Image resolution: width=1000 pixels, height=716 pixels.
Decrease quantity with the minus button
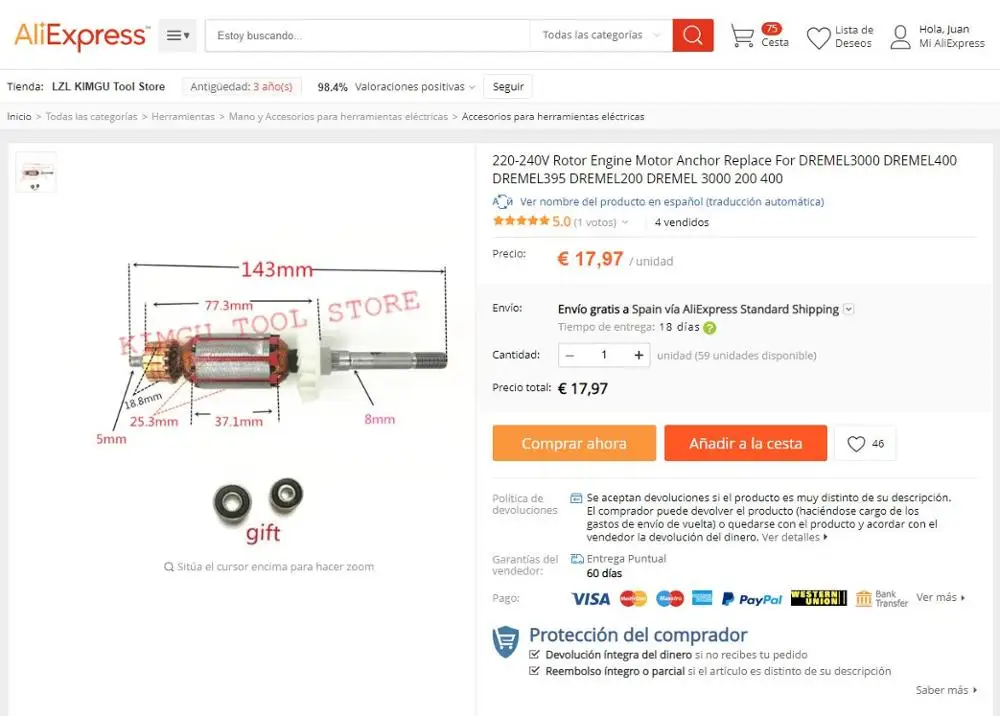(x=570, y=355)
